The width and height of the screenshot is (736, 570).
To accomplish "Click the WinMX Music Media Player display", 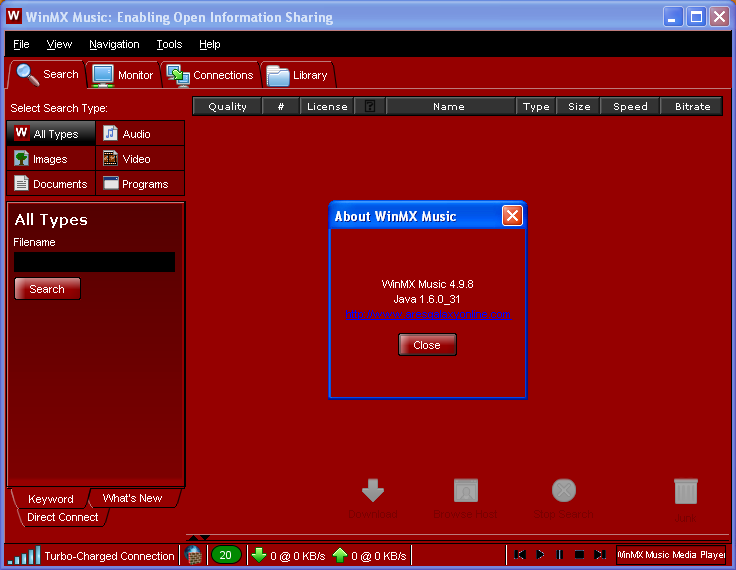I will [x=671, y=555].
